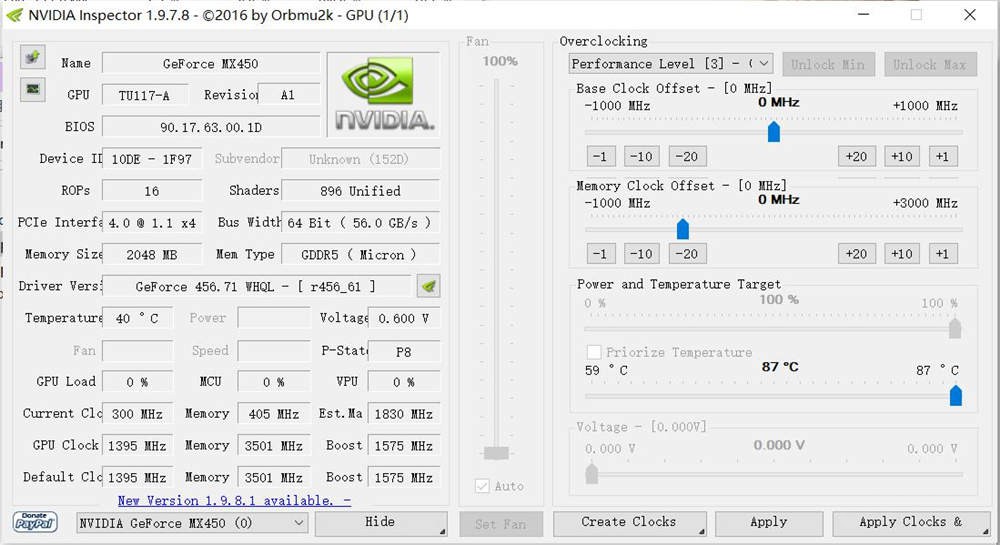Click the Set Fan button
Viewport: 1000px width, 545px height.
pos(501,524)
